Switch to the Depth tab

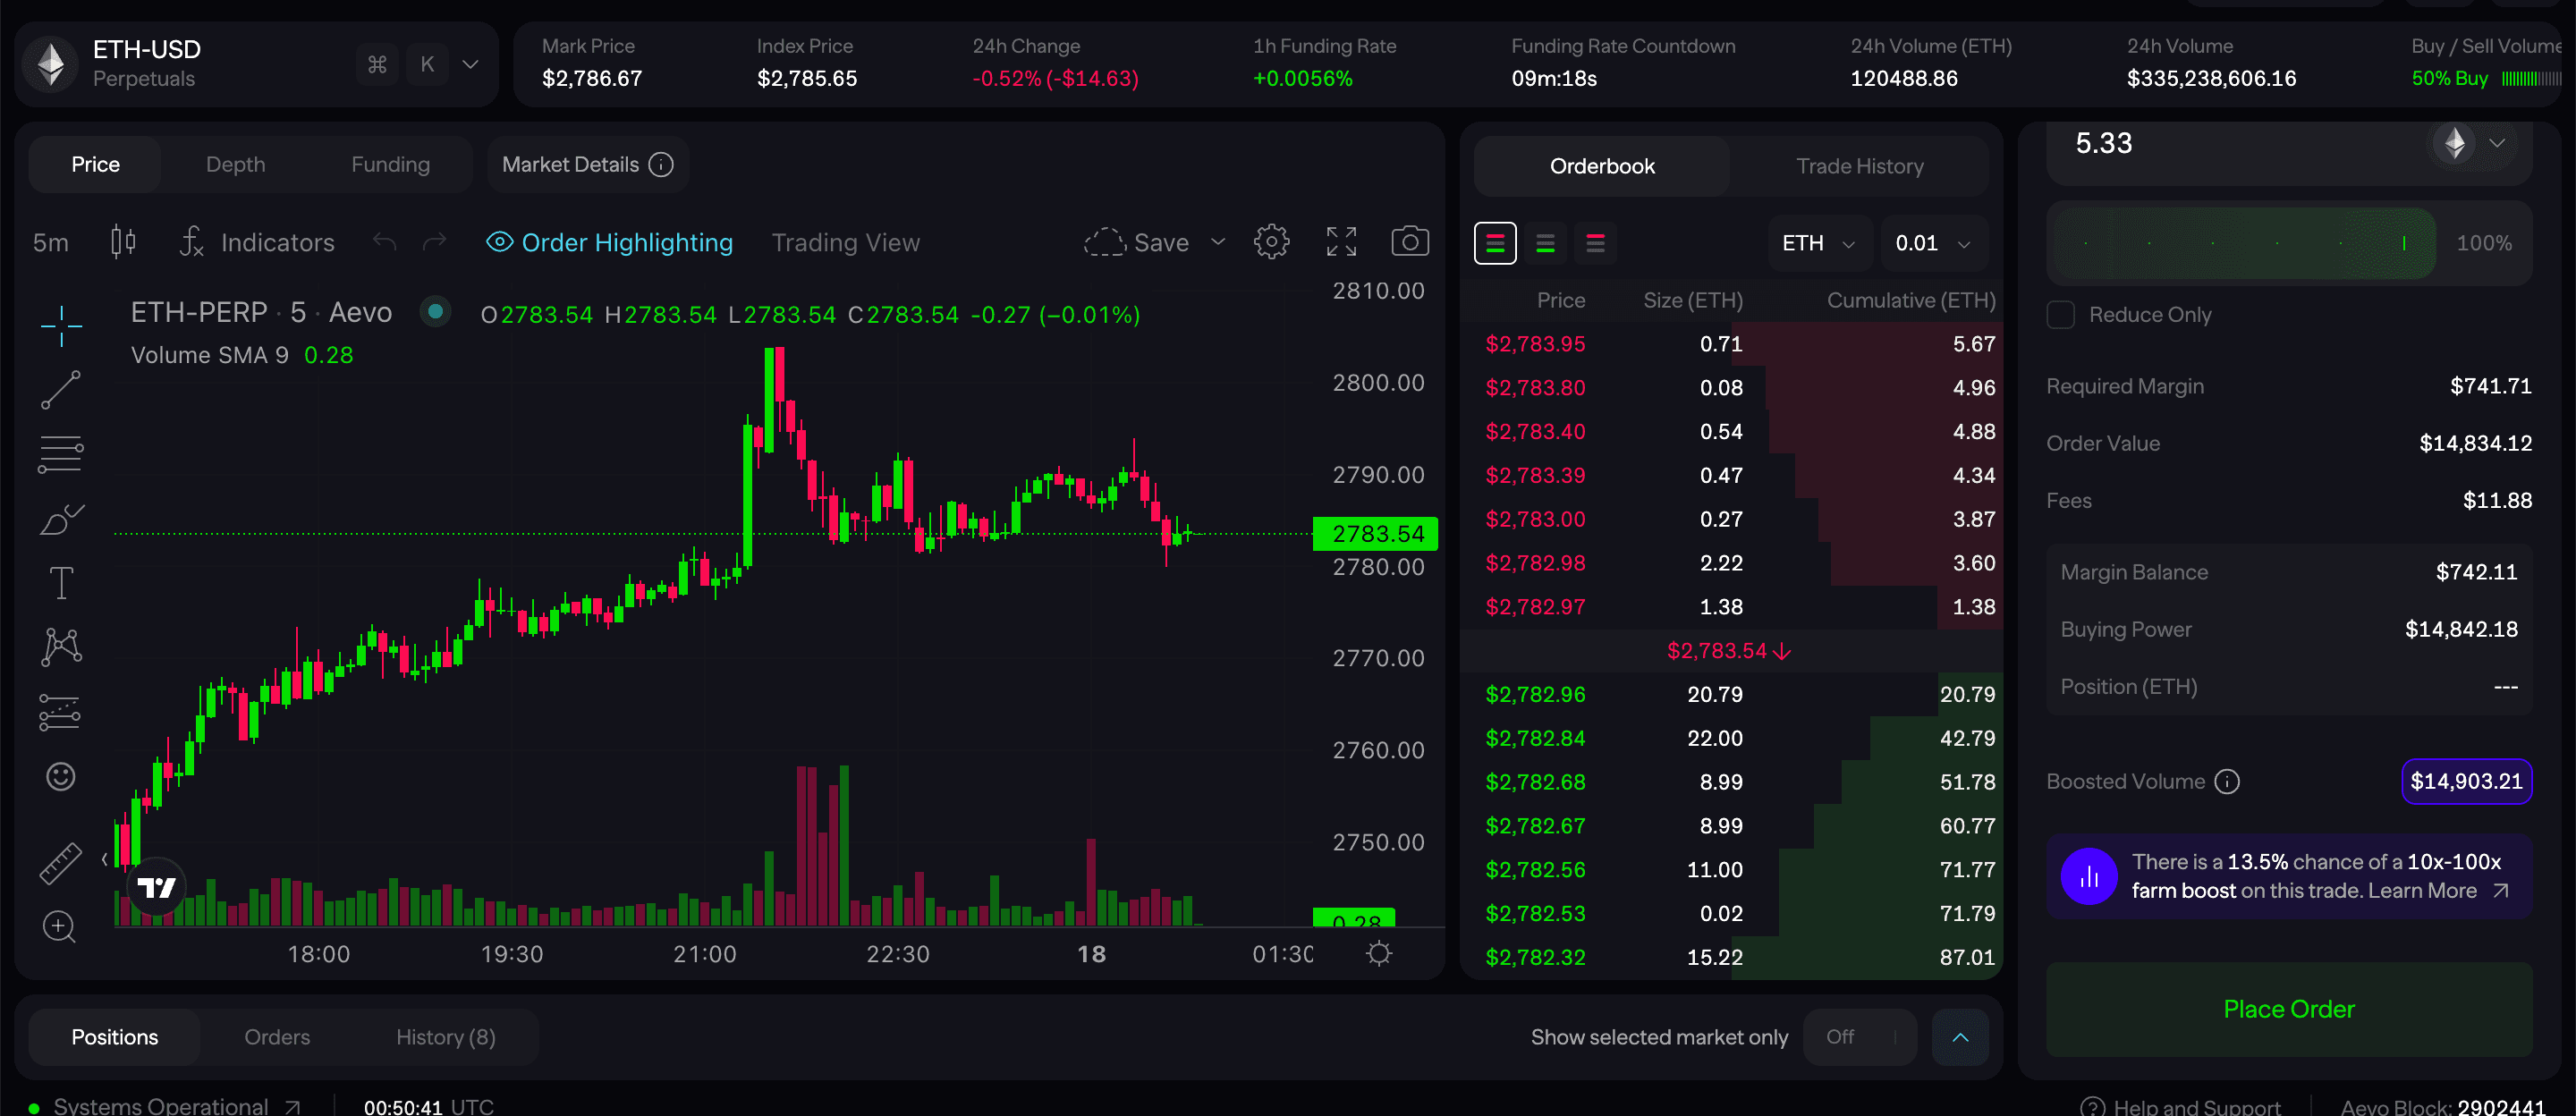[x=235, y=165]
